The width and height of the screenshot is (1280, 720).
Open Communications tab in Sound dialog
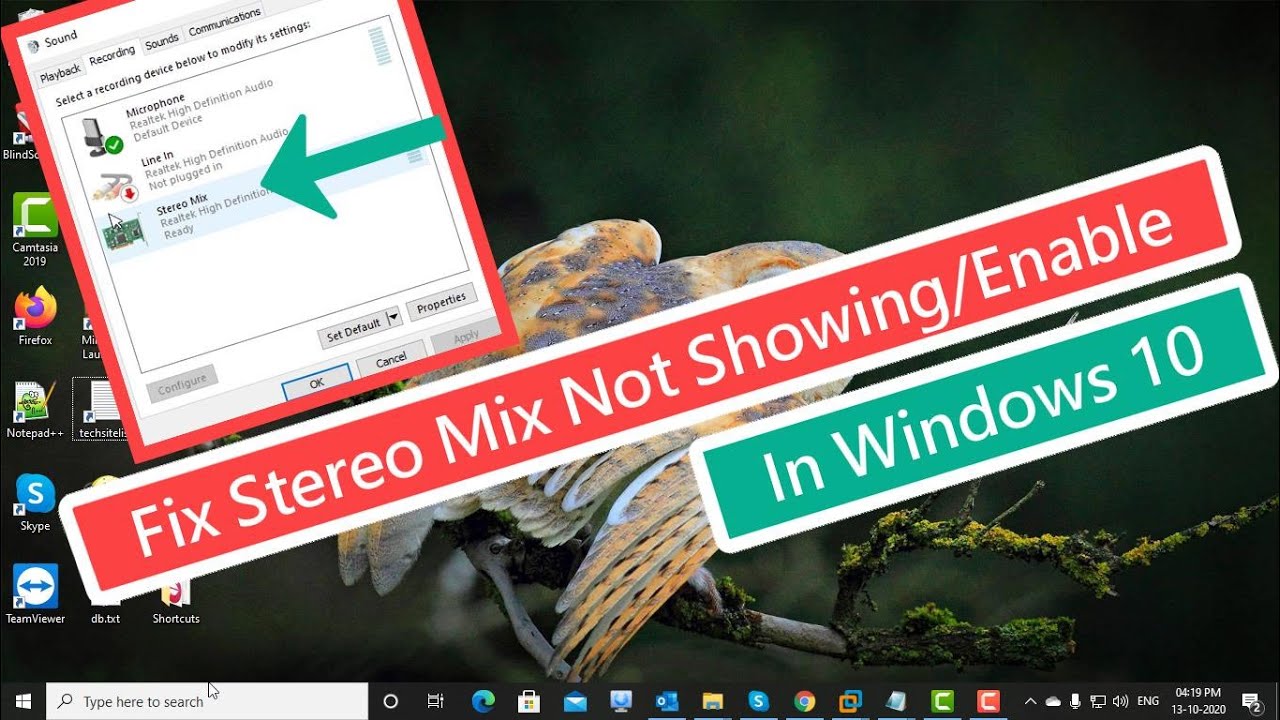click(x=225, y=21)
